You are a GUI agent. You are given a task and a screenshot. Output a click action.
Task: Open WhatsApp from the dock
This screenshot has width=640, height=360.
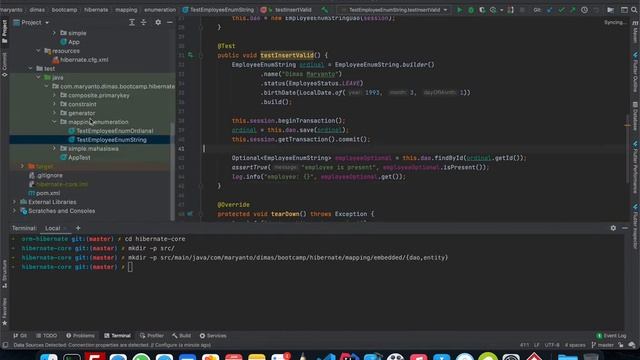[x=141, y=357]
